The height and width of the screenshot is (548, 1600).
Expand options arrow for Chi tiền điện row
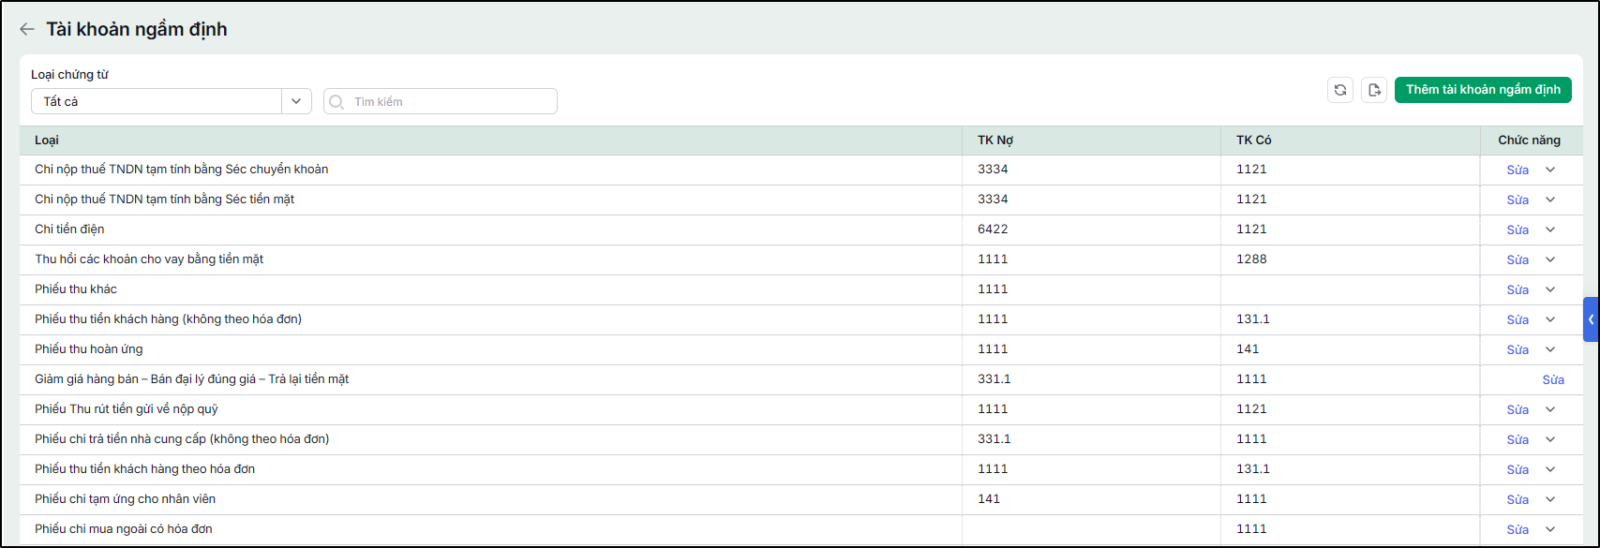click(1550, 230)
